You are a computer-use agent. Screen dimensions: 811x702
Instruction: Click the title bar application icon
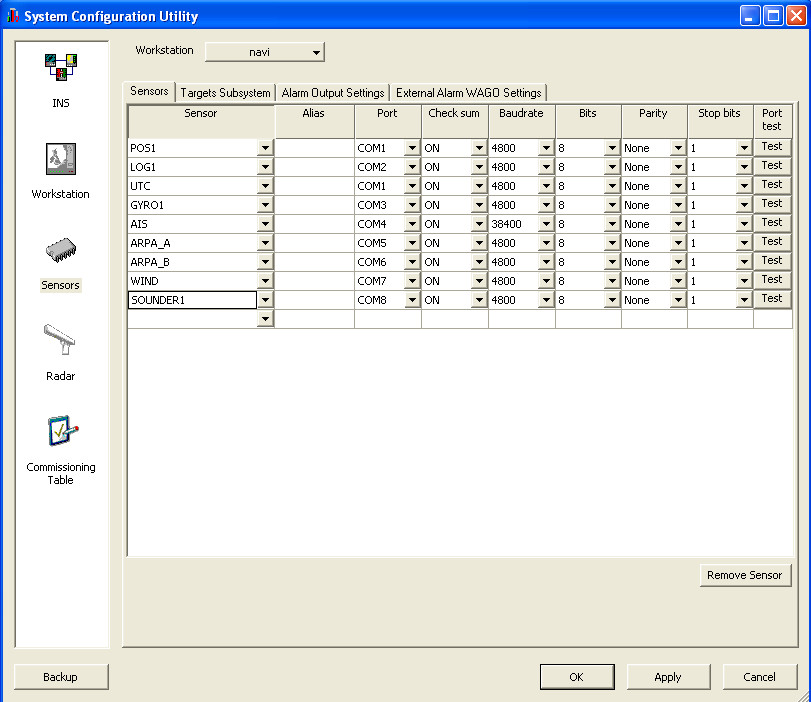12,16
